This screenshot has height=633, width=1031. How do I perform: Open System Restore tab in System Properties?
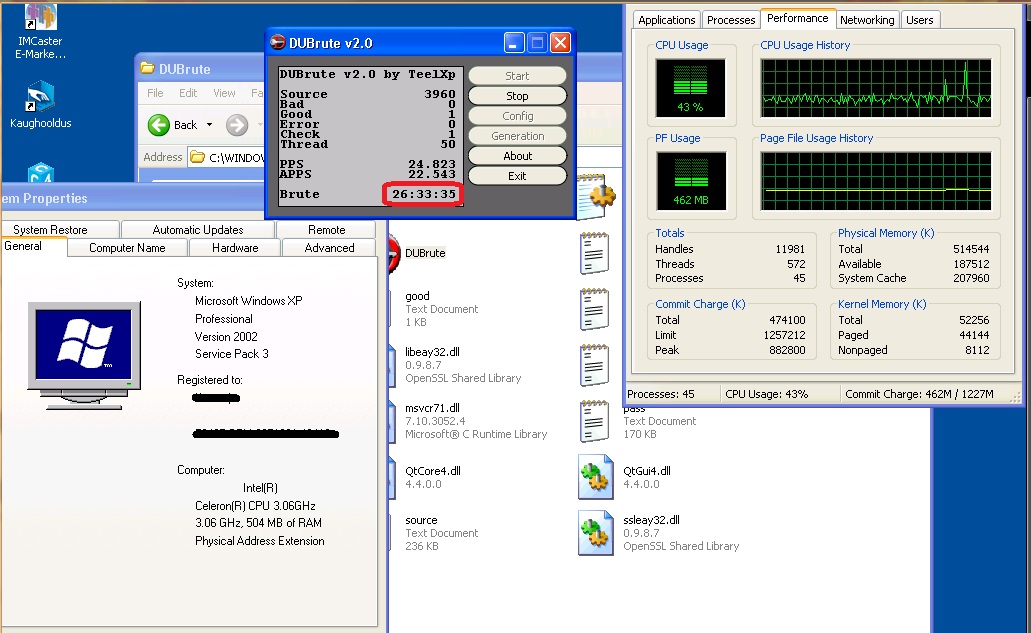click(x=61, y=229)
